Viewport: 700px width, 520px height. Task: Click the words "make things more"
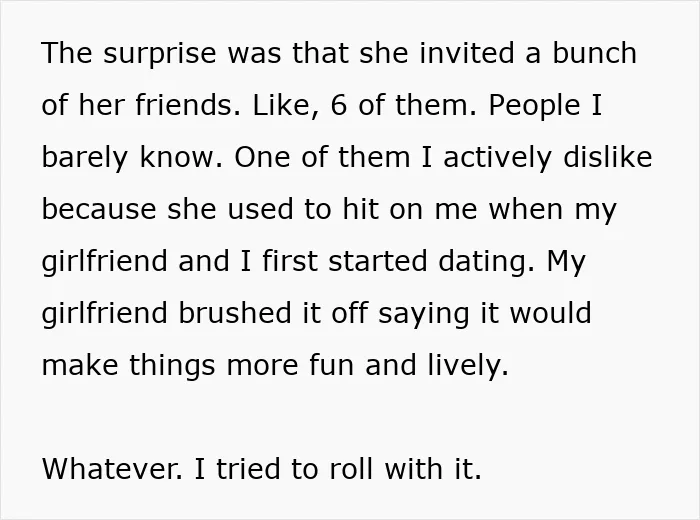(170, 366)
